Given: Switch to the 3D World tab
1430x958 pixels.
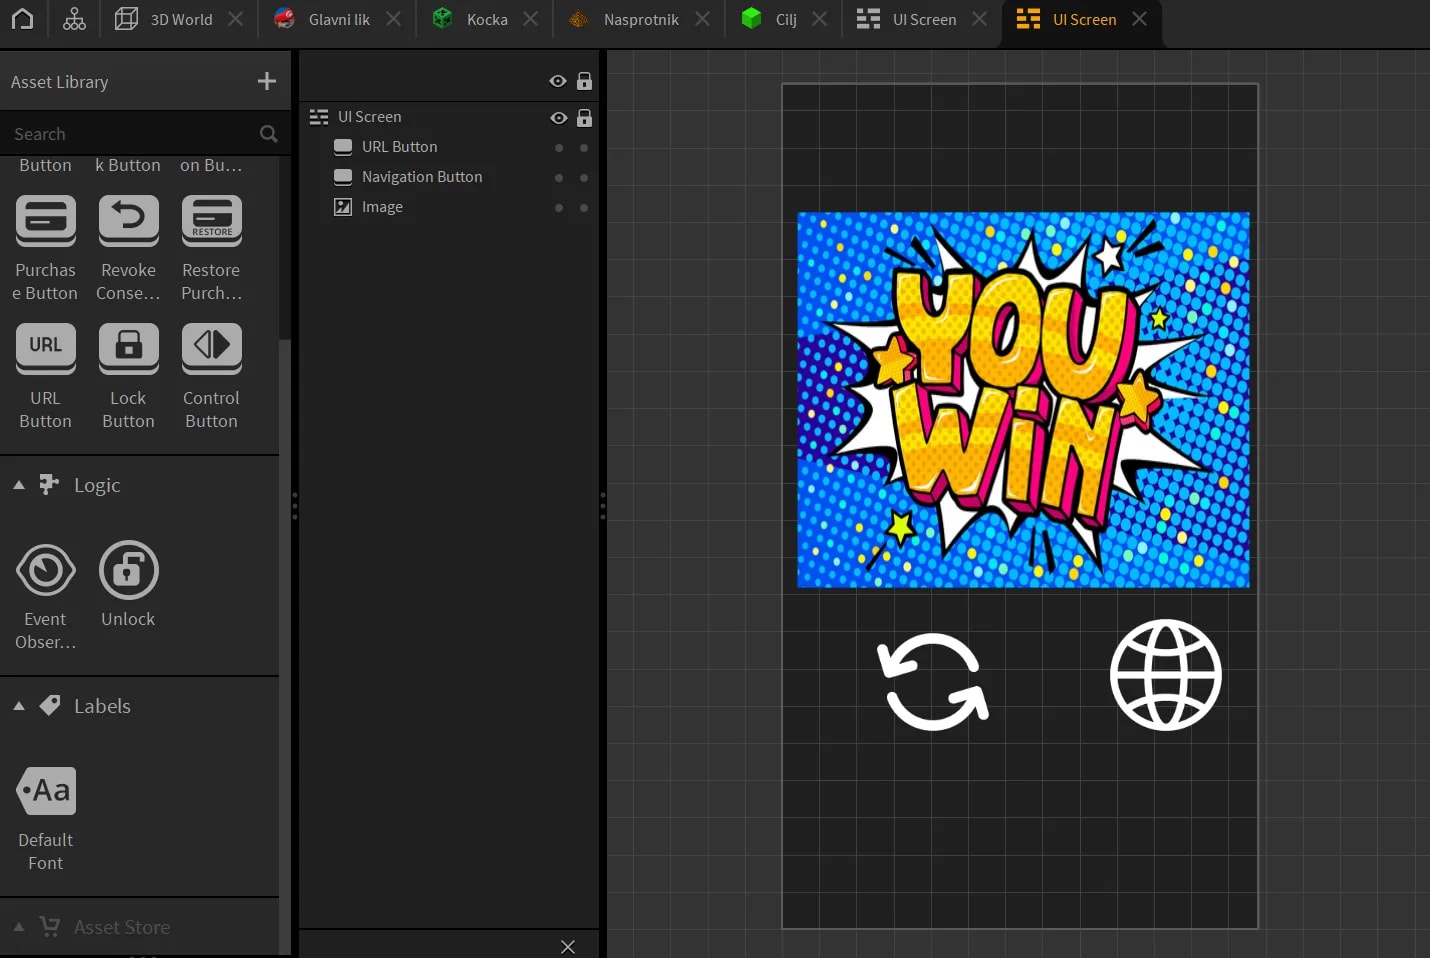Looking at the screenshot, I should tap(180, 19).
